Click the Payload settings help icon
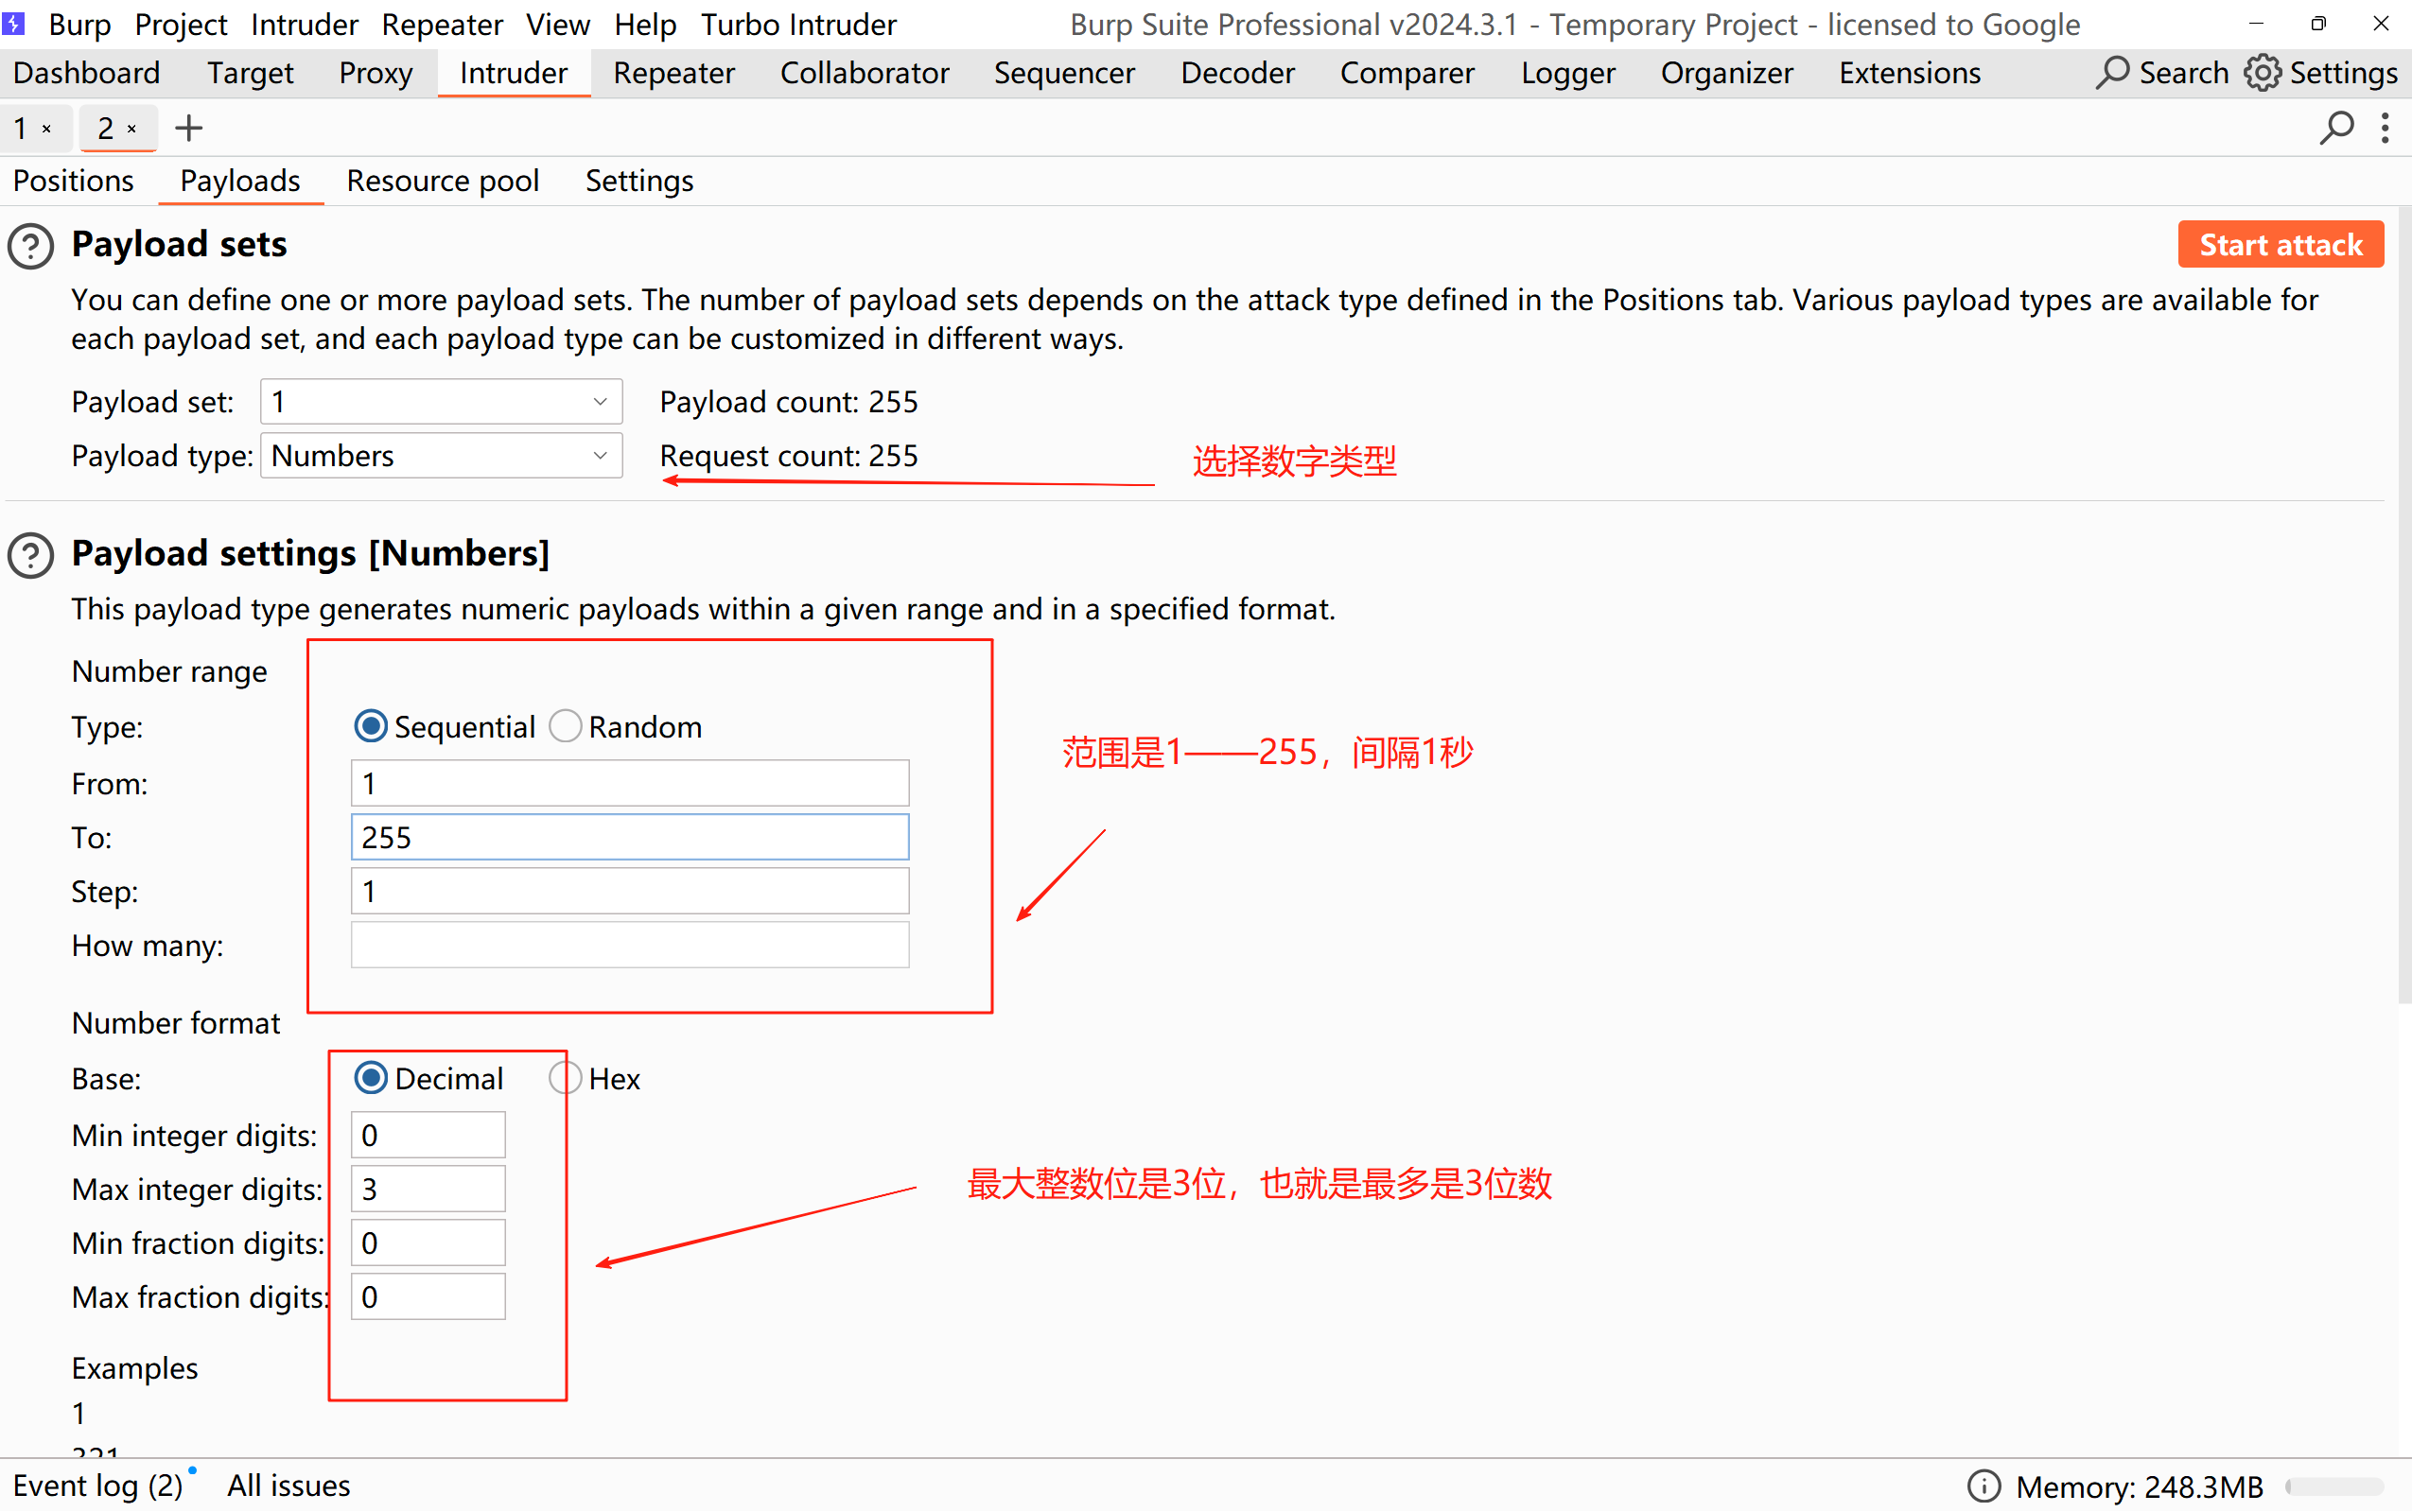 (x=31, y=555)
